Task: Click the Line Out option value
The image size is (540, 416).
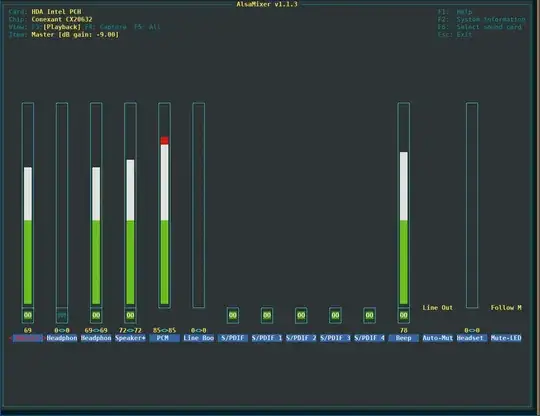Action: pyautogui.click(x=438, y=308)
